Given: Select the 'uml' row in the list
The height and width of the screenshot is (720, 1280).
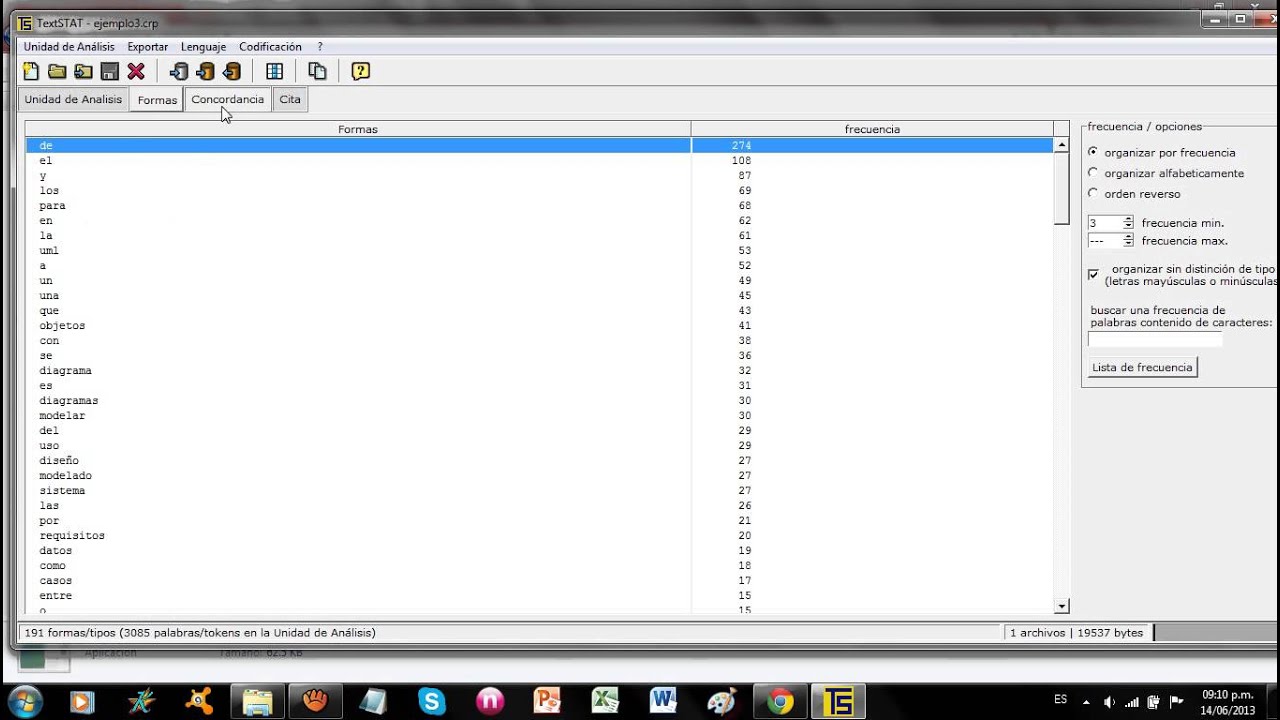Looking at the screenshot, I should [540, 250].
